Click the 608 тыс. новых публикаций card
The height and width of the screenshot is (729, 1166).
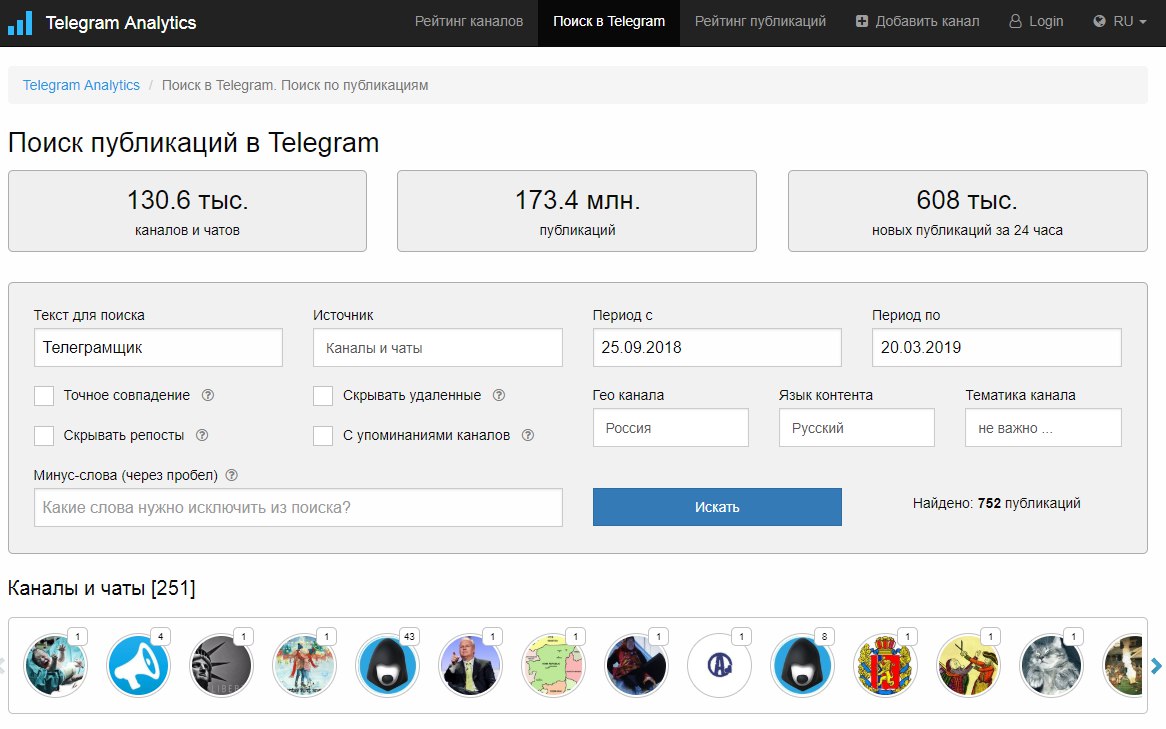point(967,211)
